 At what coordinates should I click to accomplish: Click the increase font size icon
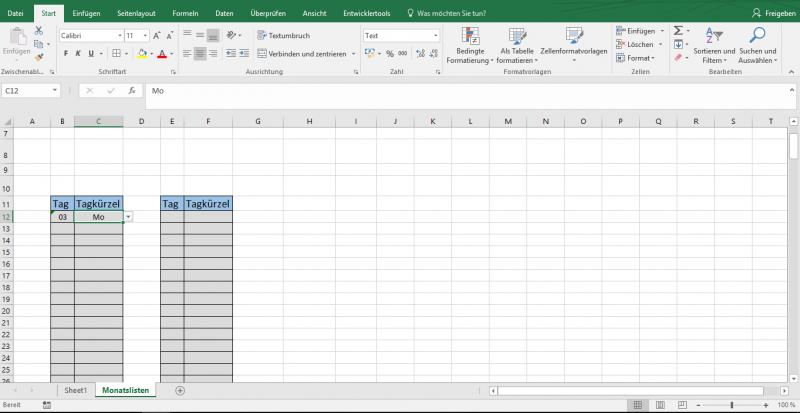[158, 35]
